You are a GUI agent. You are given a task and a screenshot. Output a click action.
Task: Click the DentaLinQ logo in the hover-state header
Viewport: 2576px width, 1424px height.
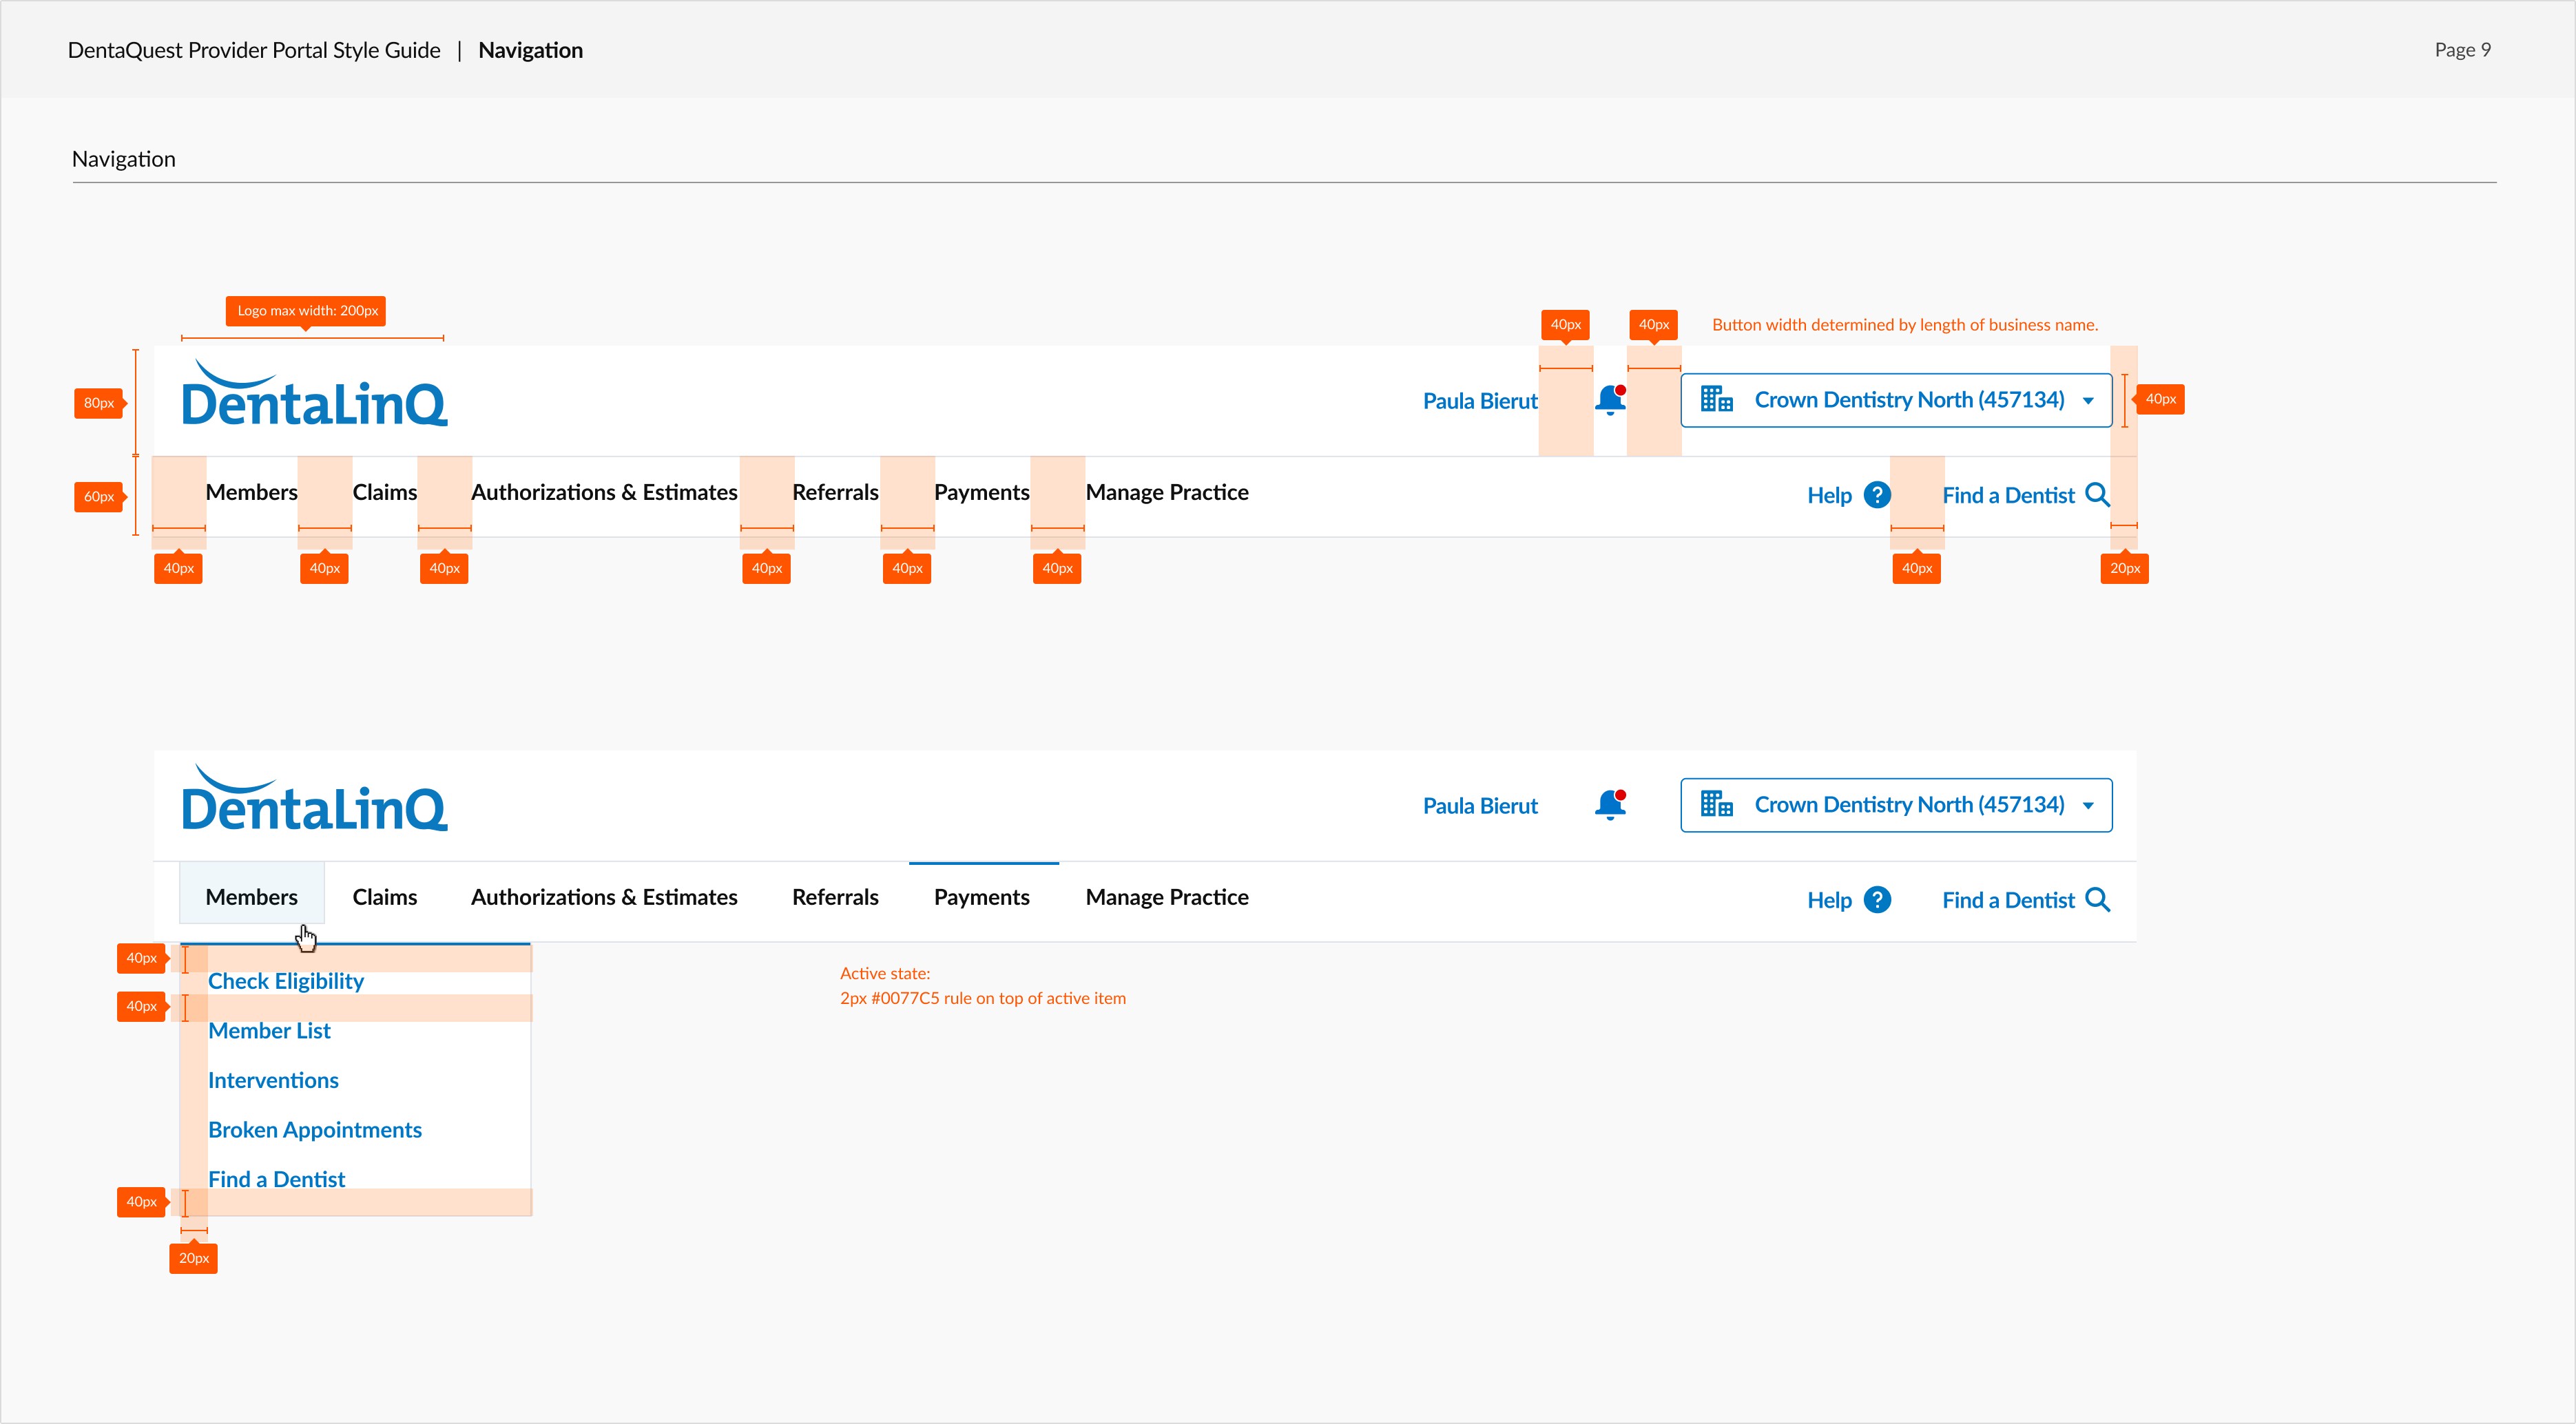[314, 798]
